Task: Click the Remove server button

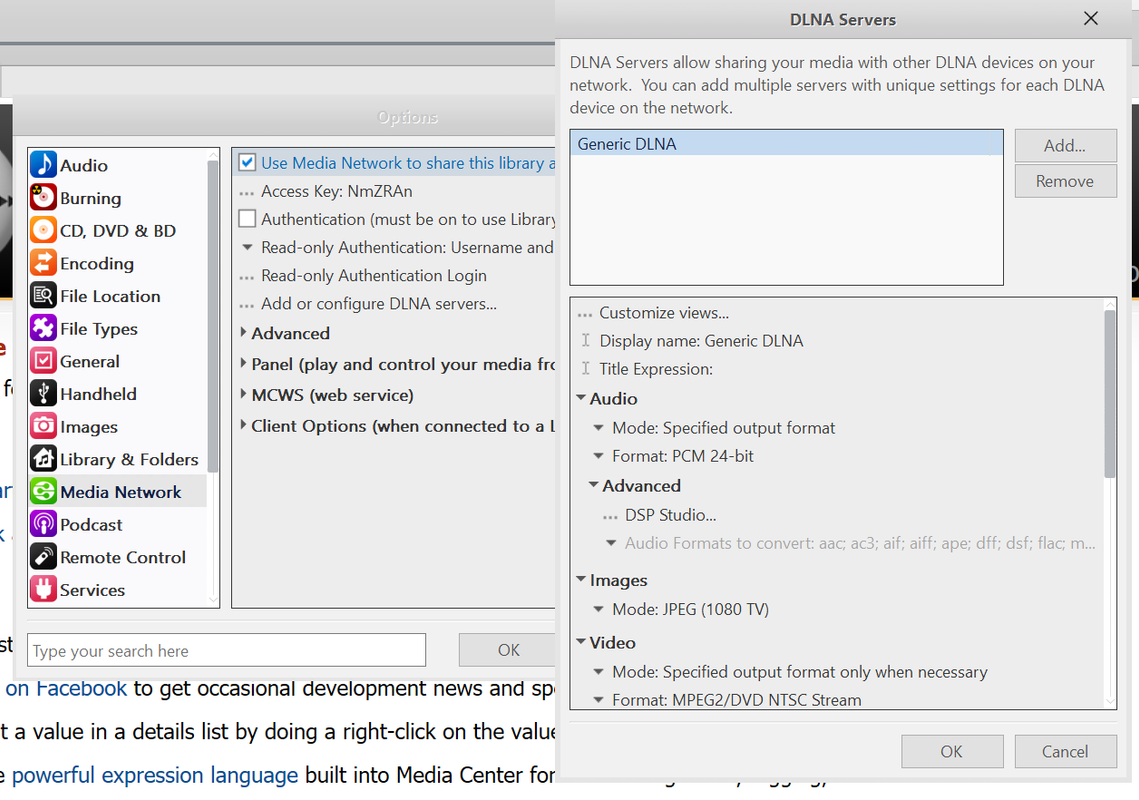Action: [x=1065, y=181]
